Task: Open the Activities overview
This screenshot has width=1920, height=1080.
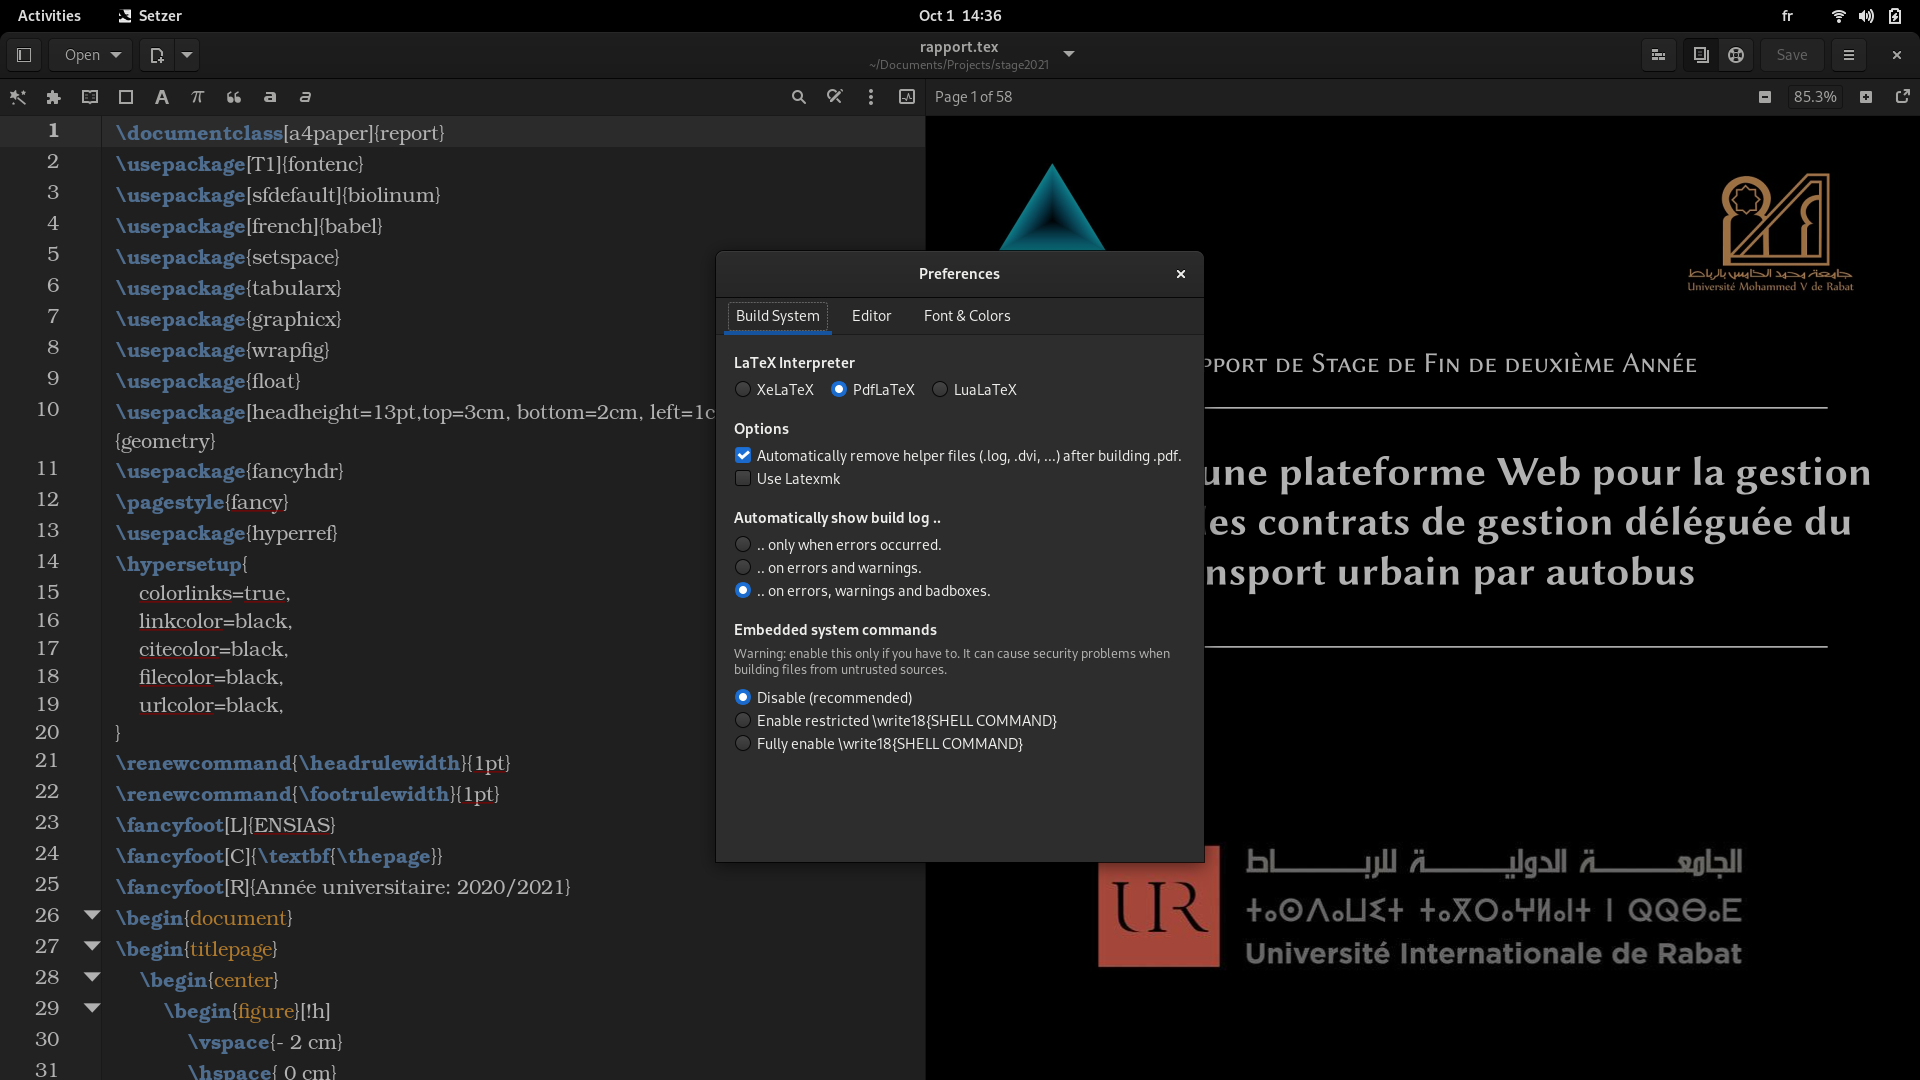Action: coord(49,15)
